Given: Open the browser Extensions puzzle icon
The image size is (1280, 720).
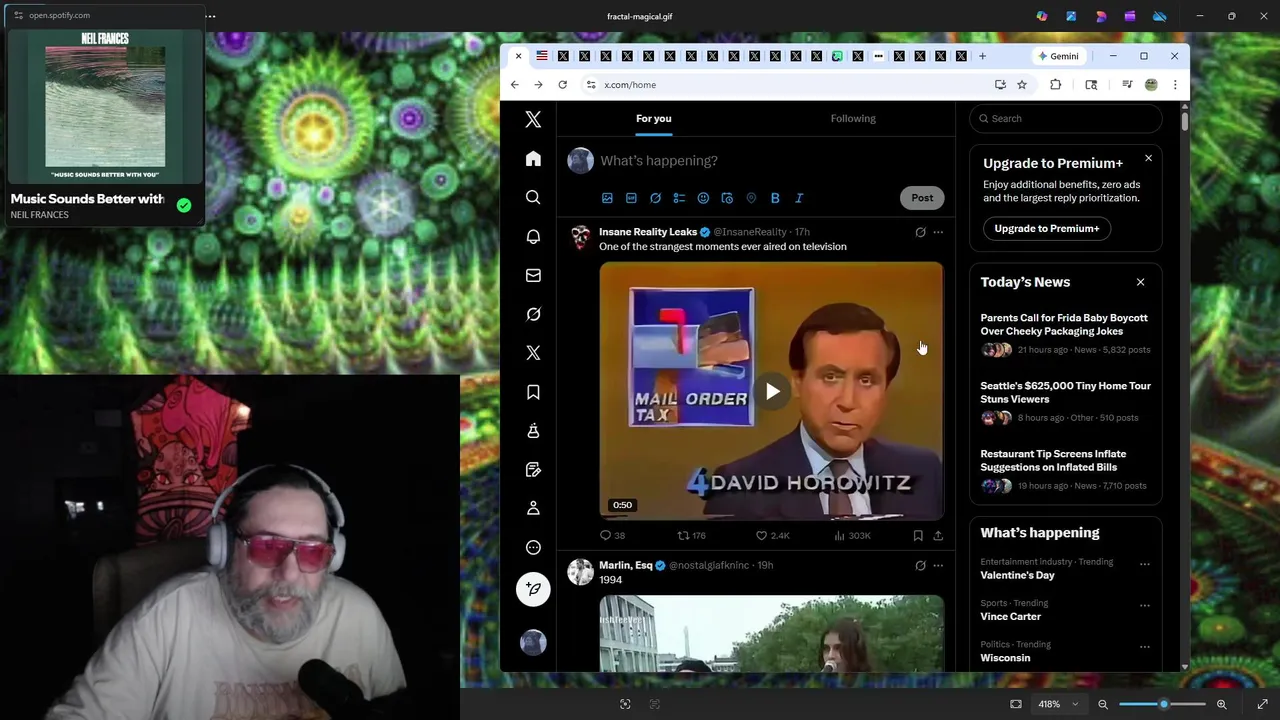Looking at the screenshot, I should click(1055, 85).
